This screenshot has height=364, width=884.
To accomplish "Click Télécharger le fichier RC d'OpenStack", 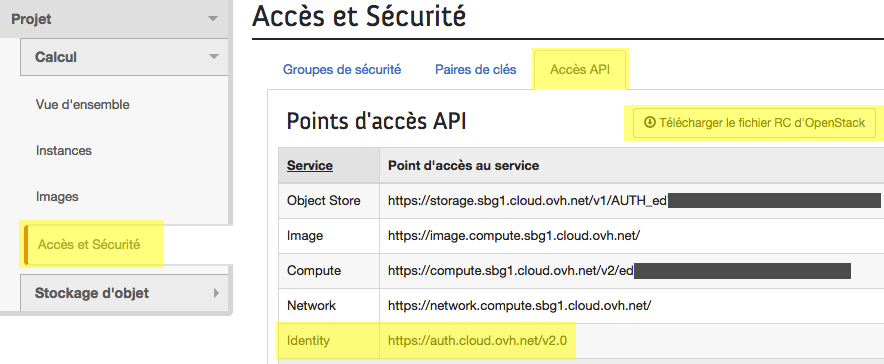I will pos(754,123).
